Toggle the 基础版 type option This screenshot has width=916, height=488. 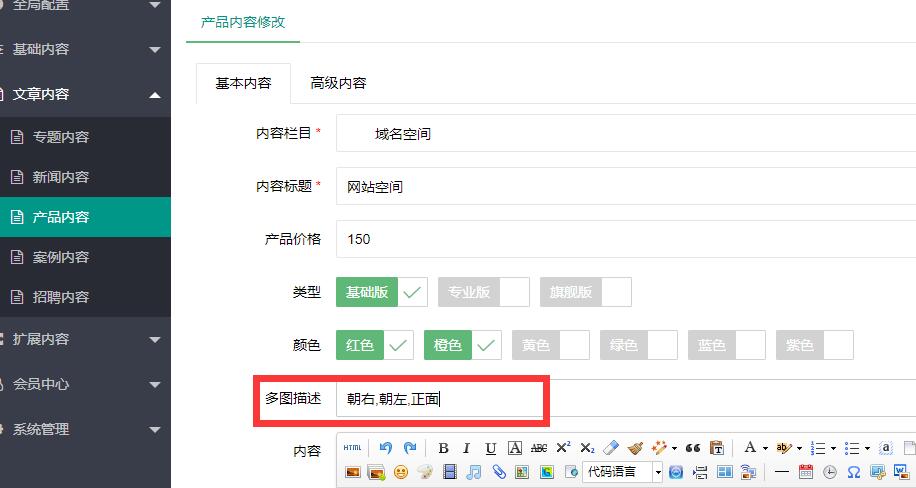381,292
